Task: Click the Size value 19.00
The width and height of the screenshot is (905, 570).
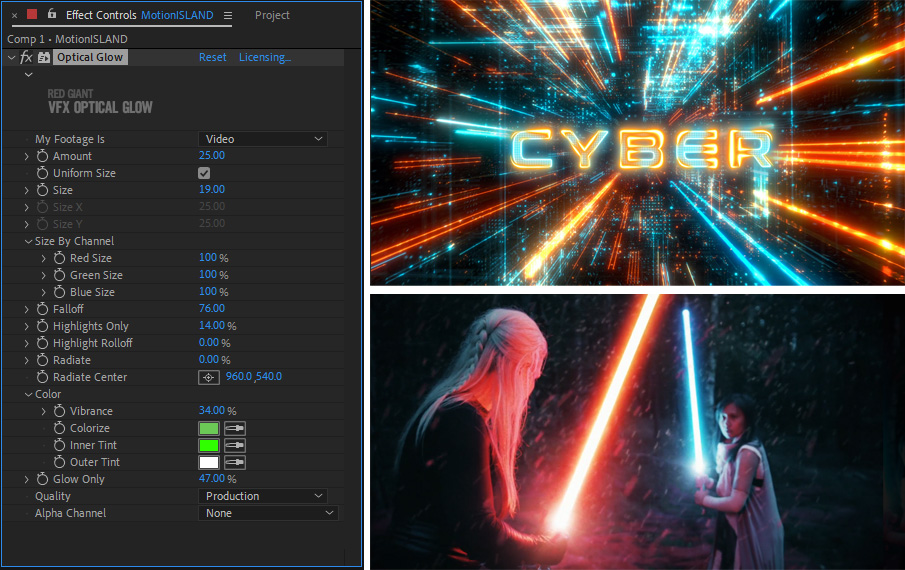Action: pos(212,189)
